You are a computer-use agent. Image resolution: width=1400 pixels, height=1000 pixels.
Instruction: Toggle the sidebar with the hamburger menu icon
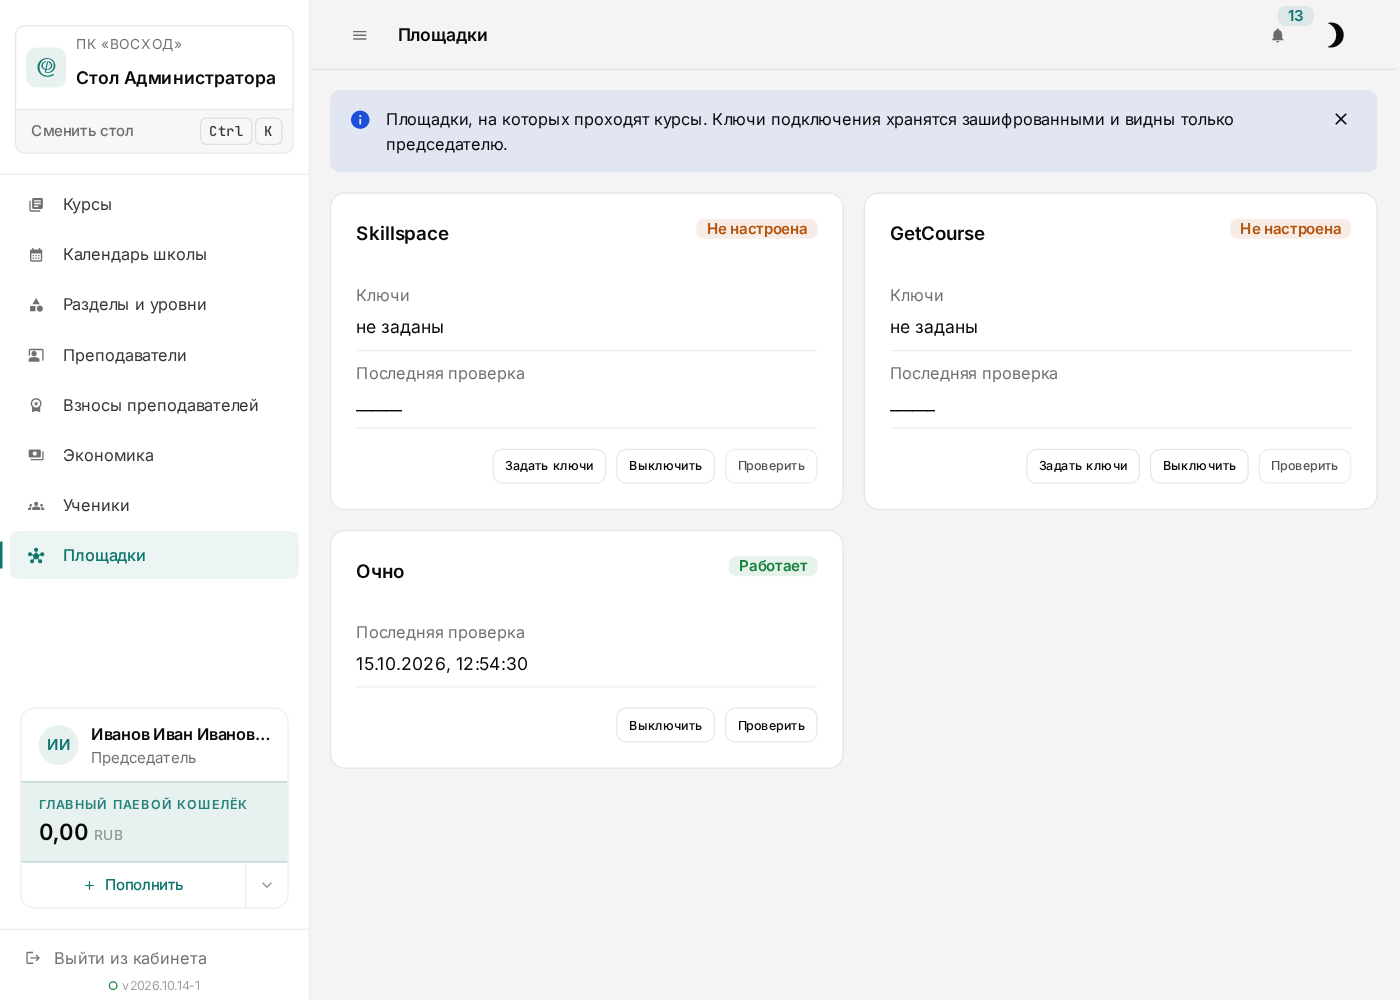(360, 35)
